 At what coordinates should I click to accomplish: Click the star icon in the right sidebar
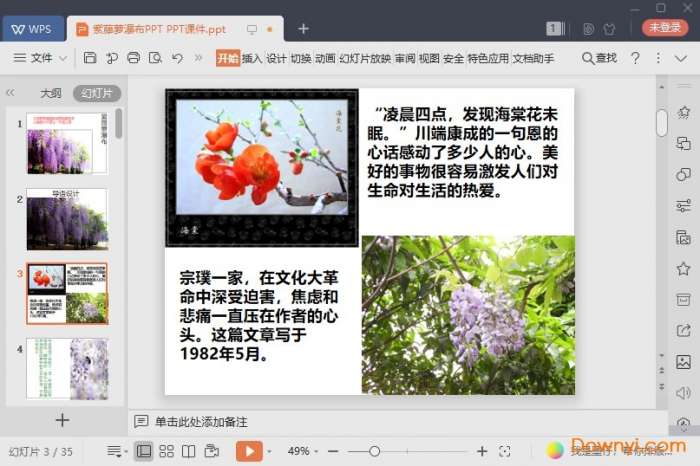click(683, 269)
